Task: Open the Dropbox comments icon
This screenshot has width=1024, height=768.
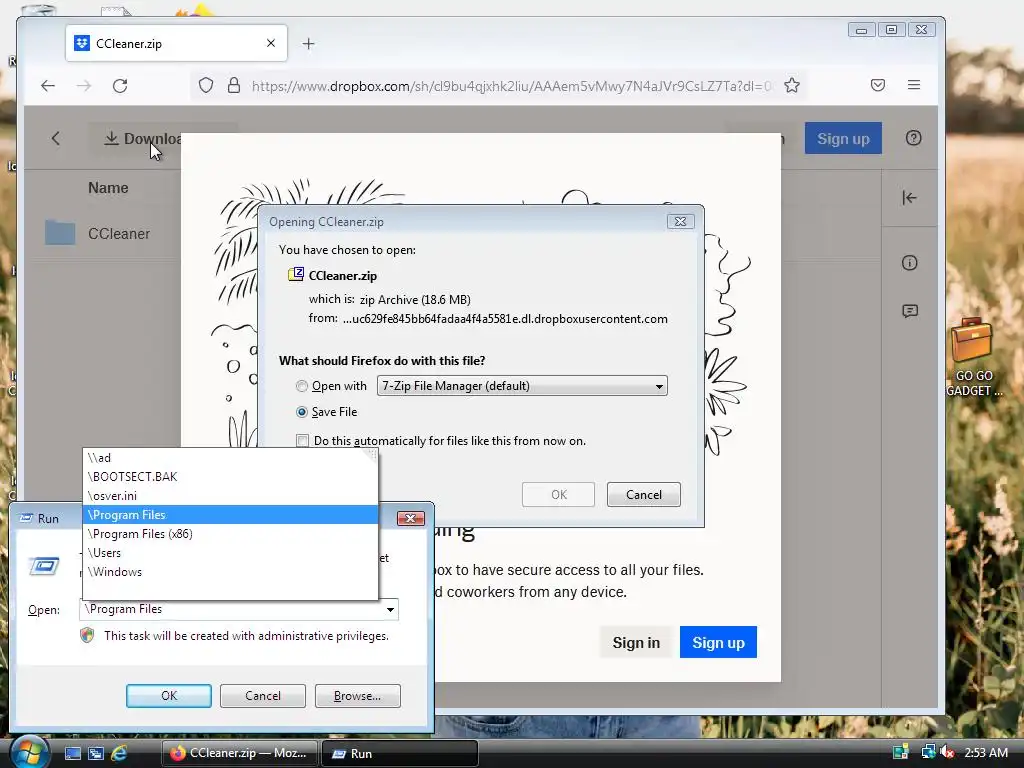Action: tap(909, 311)
